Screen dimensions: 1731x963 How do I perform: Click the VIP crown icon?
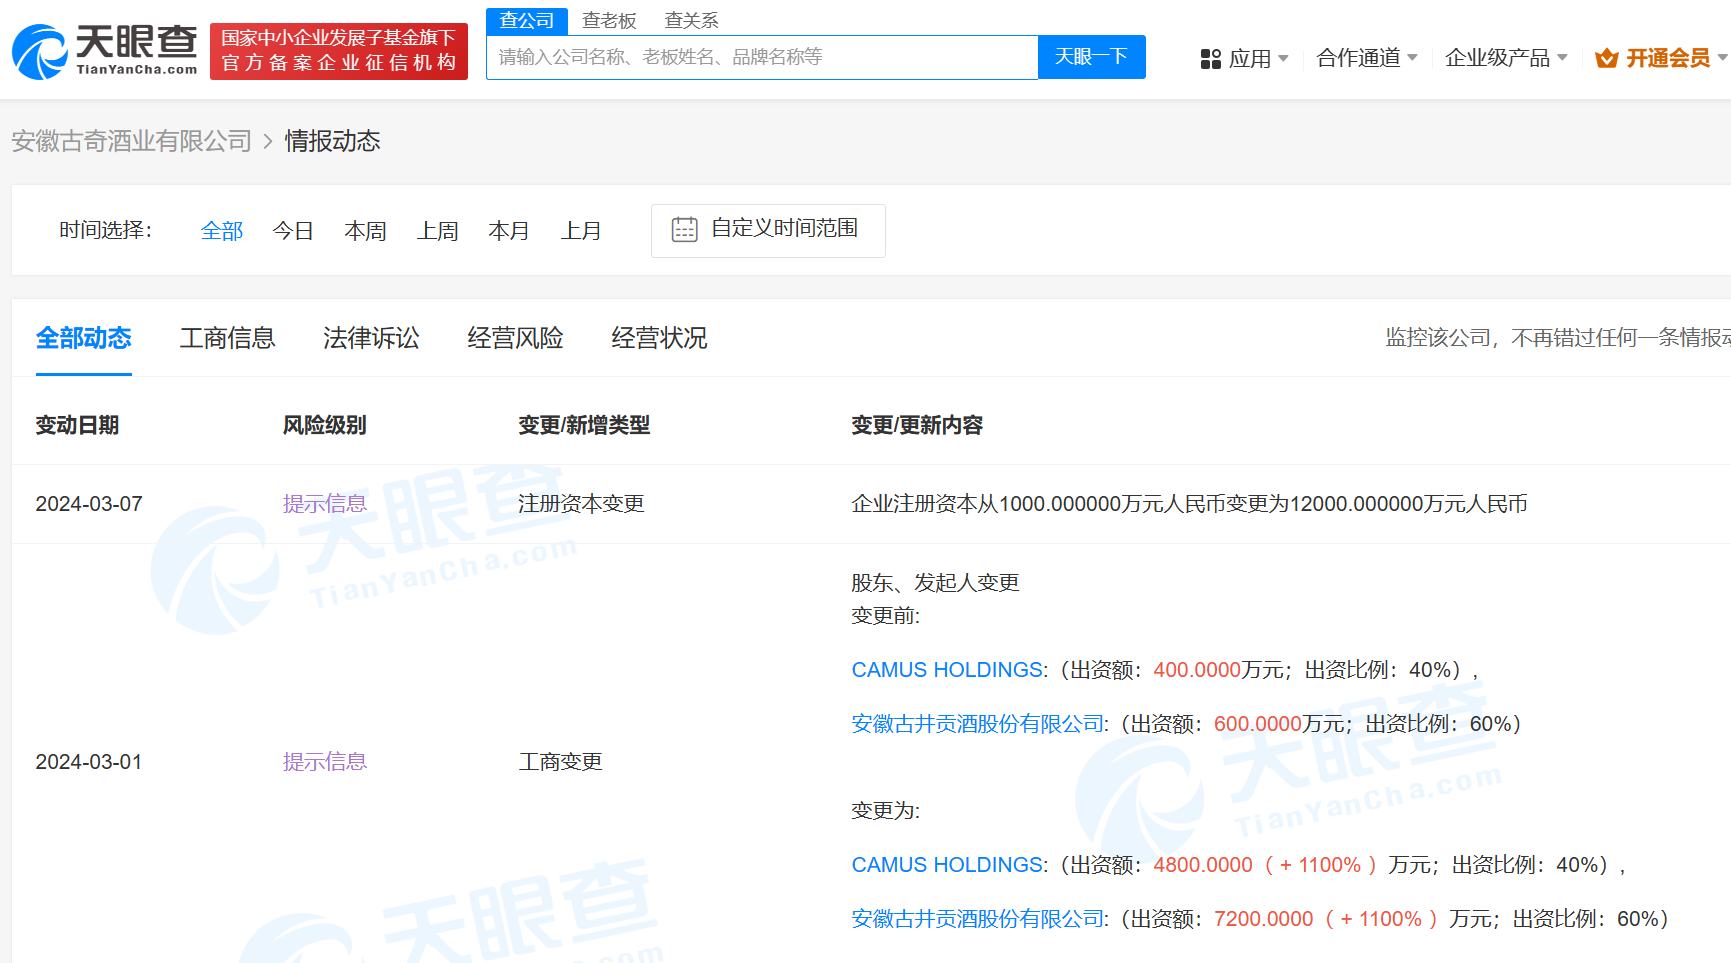pos(1607,58)
